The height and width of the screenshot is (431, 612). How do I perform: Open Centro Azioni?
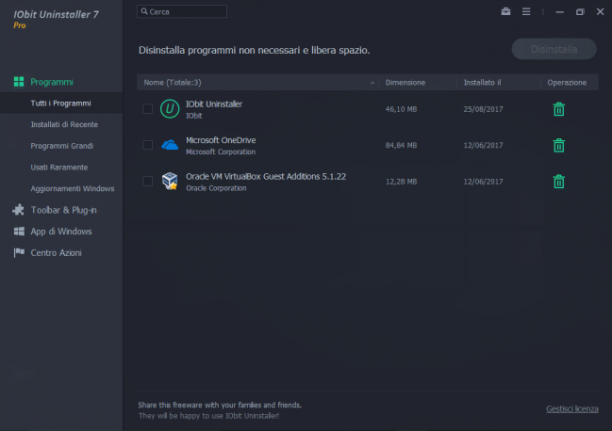56,253
